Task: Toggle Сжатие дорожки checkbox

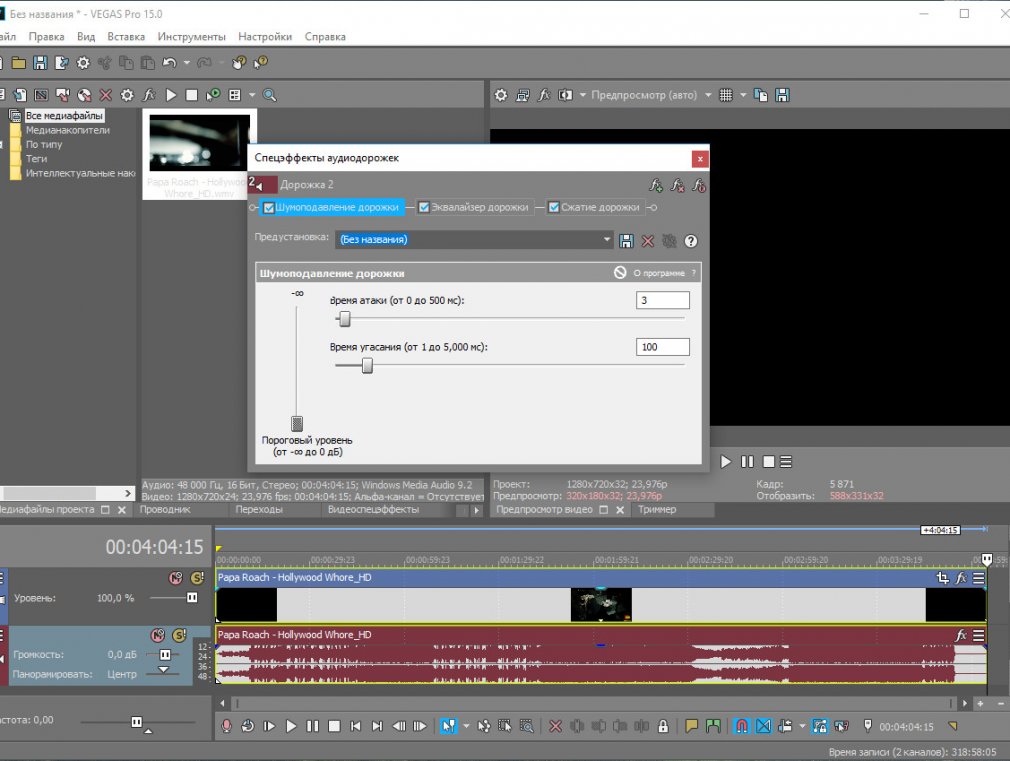Action: pyautogui.click(x=554, y=207)
